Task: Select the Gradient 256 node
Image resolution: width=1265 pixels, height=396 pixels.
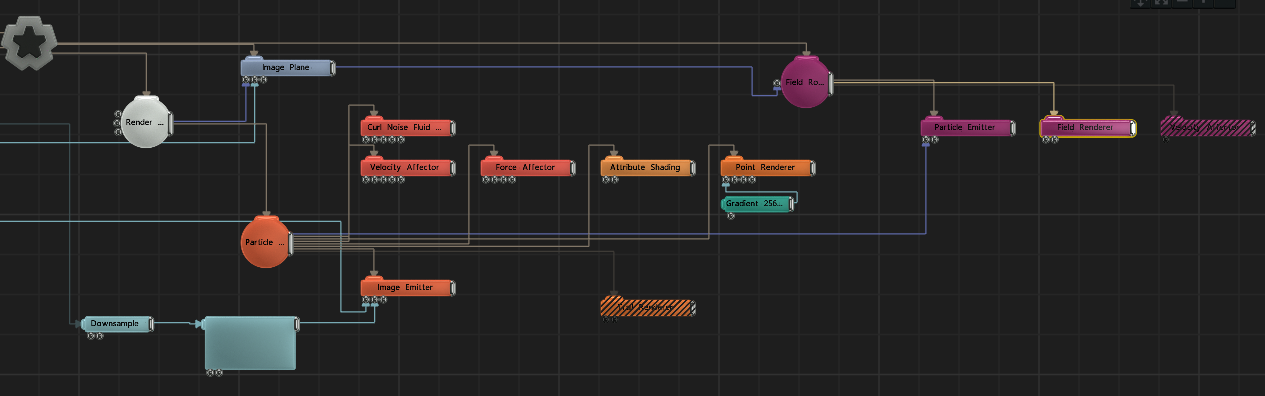Action: coord(756,203)
